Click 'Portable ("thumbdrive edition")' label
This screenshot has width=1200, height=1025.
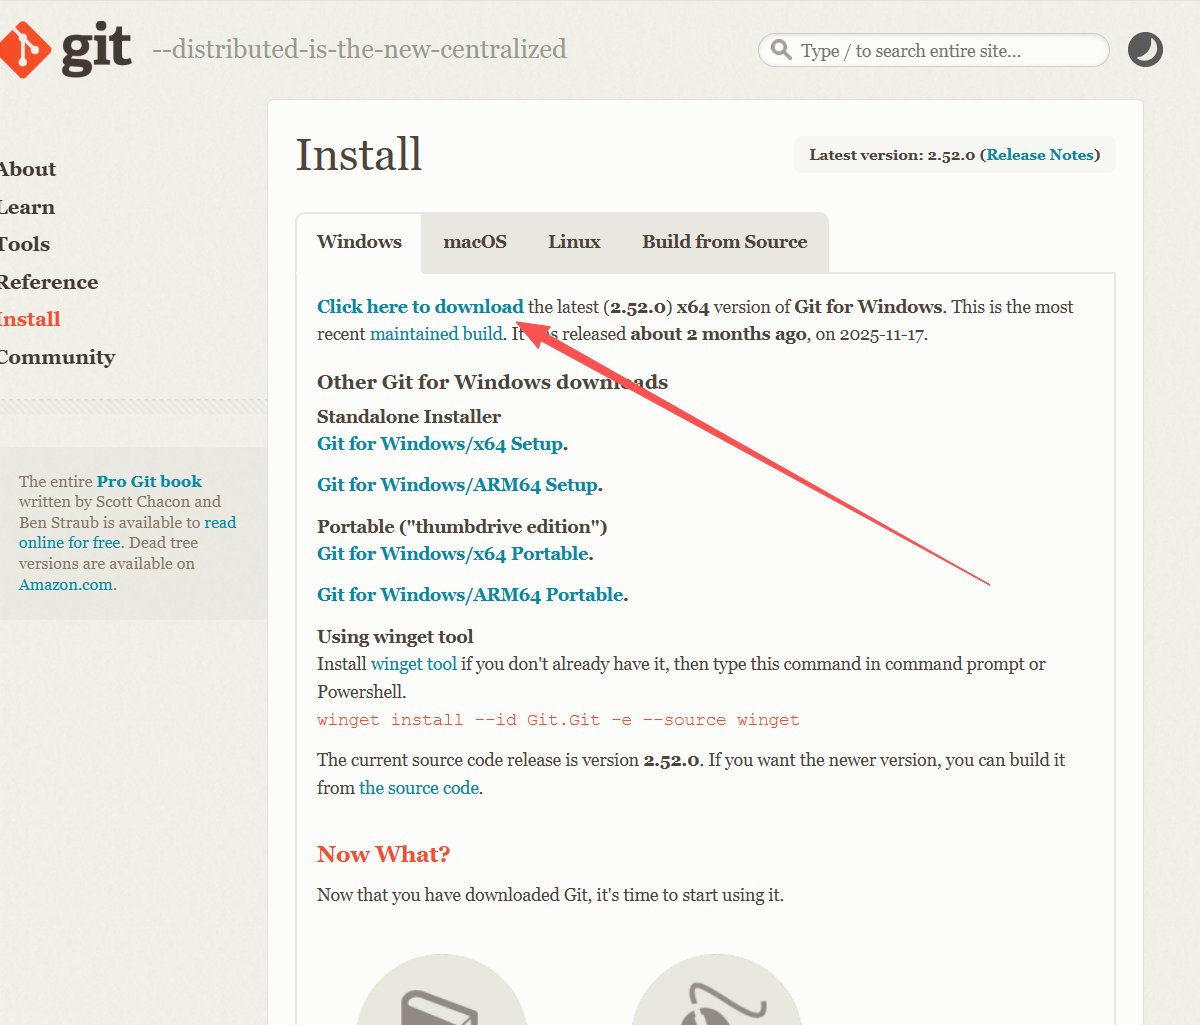[462, 527]
